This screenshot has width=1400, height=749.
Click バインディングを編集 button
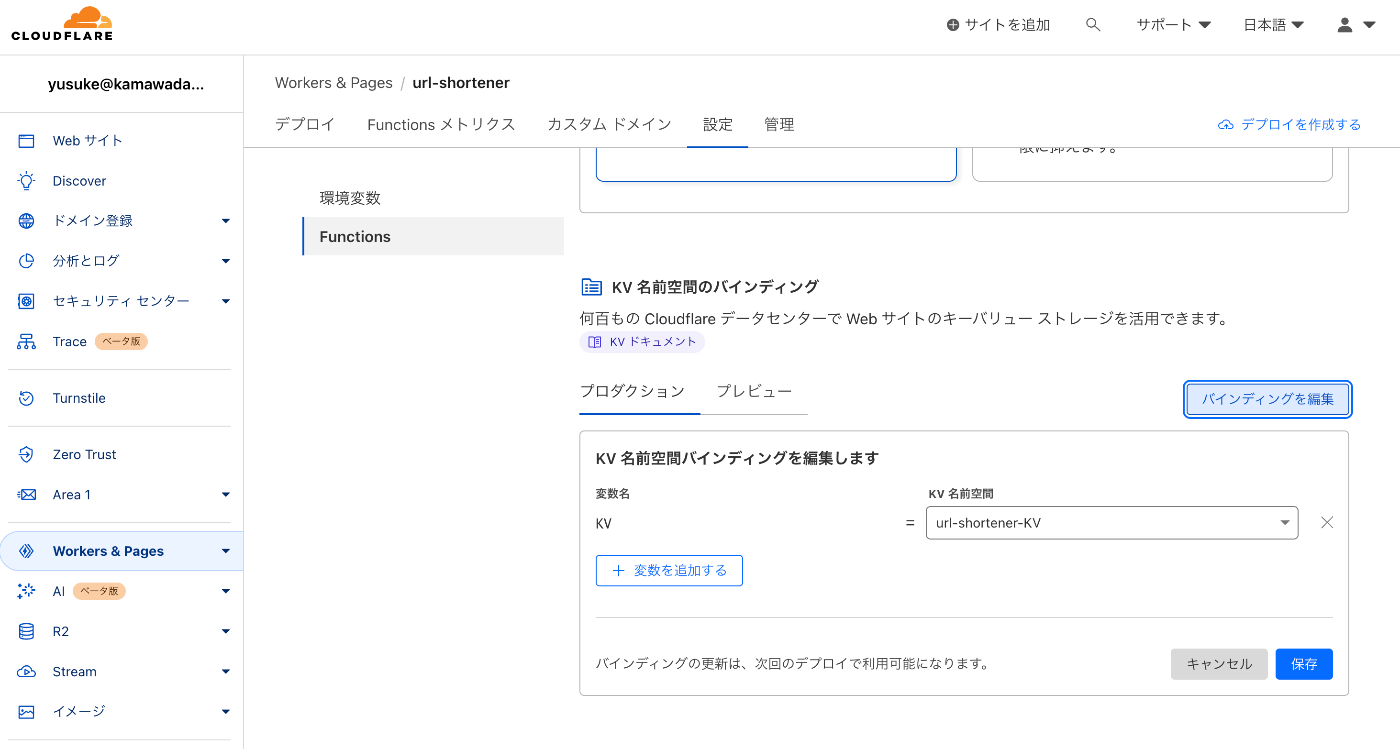point(1268,399)
